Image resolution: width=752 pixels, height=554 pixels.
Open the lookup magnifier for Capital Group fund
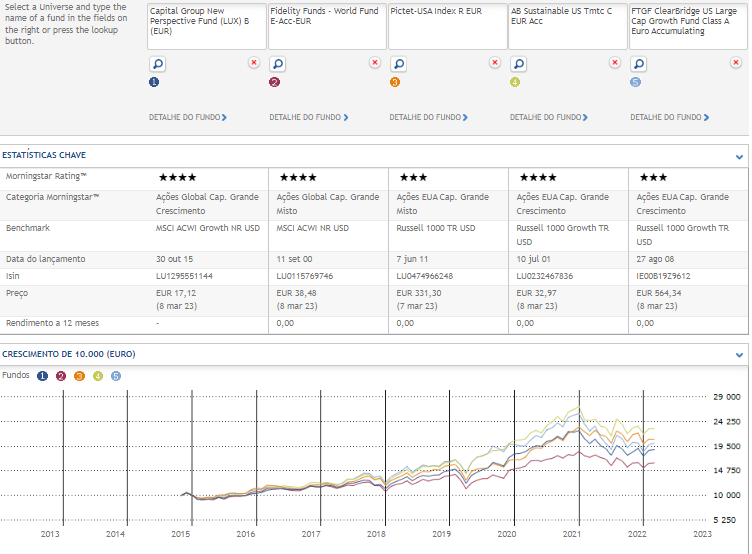point(157,63)
